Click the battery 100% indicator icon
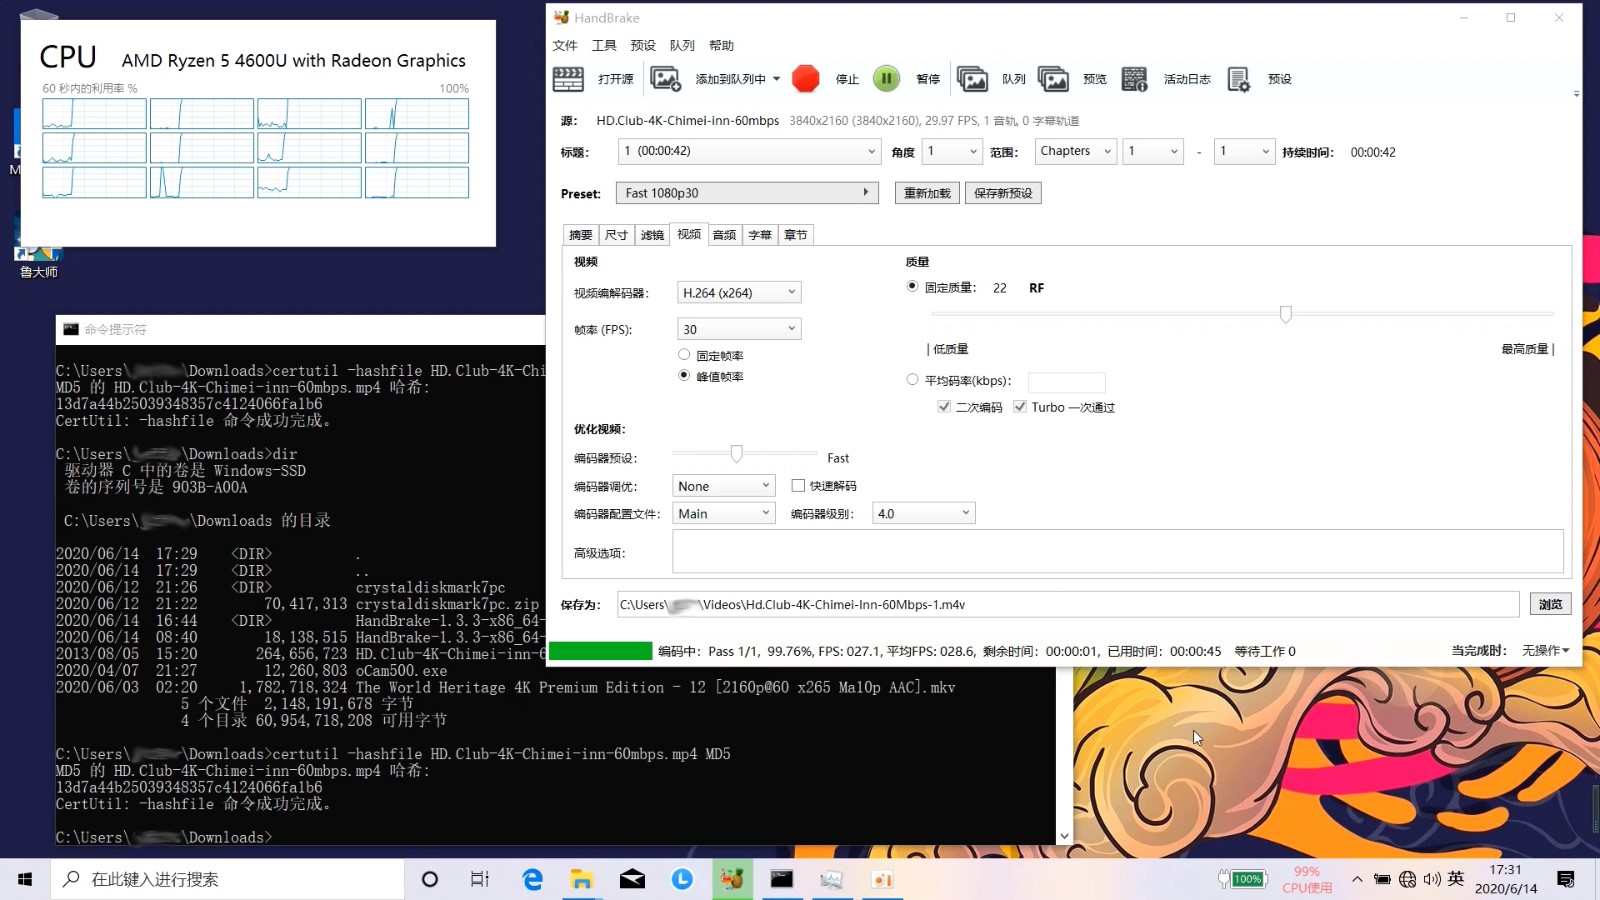The height and width of the screenshot is (900, 1600). click(x=1242, y=879)
